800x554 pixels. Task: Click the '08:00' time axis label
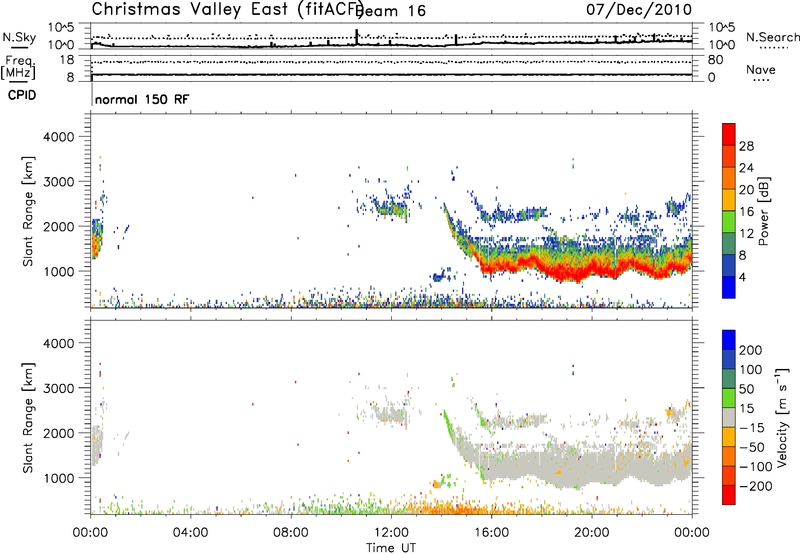click(x=291, y=533)
